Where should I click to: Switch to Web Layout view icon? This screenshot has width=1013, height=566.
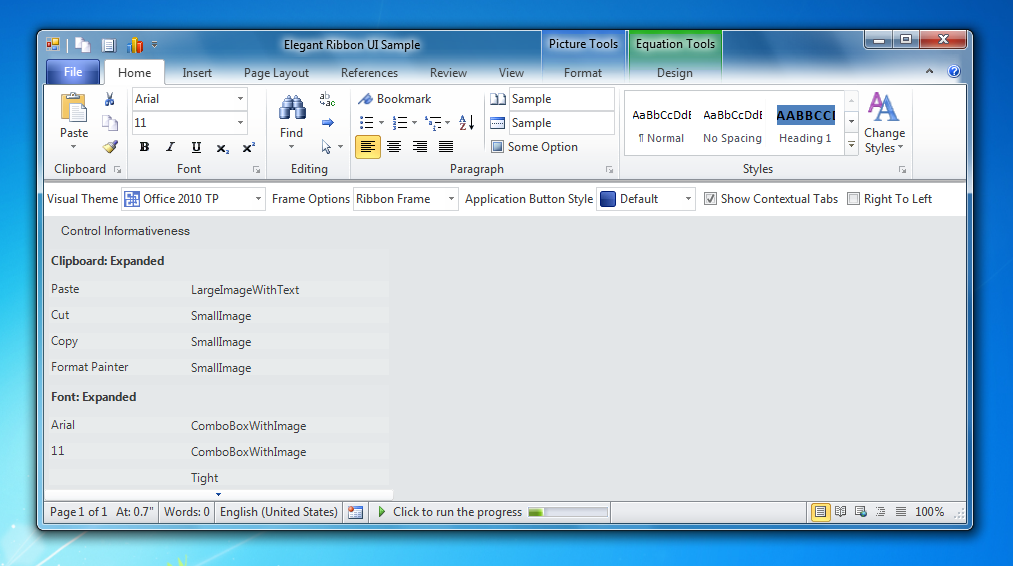[x=861, y=512]
